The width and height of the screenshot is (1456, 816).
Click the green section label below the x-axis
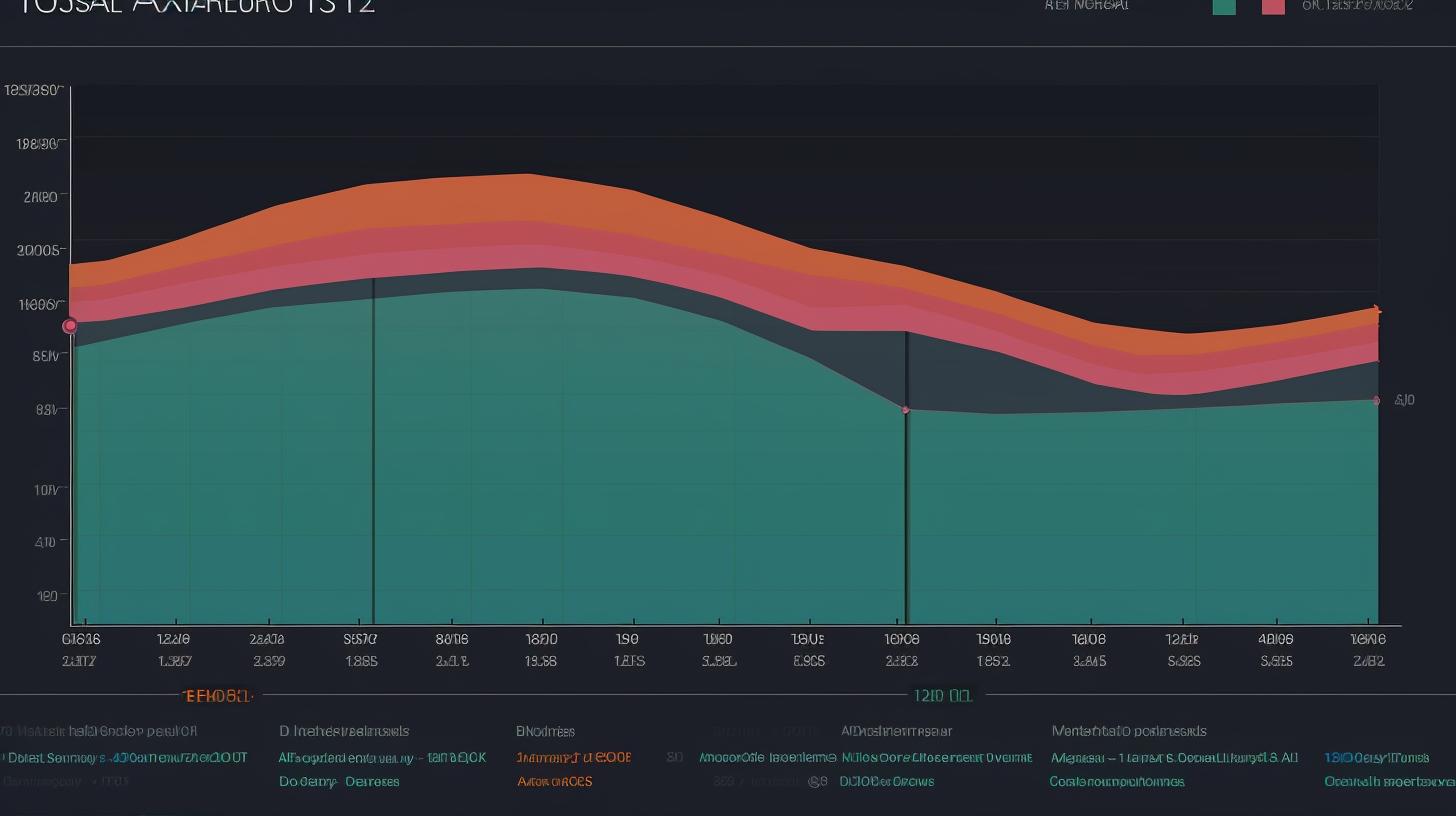click(x=942, y=695)
